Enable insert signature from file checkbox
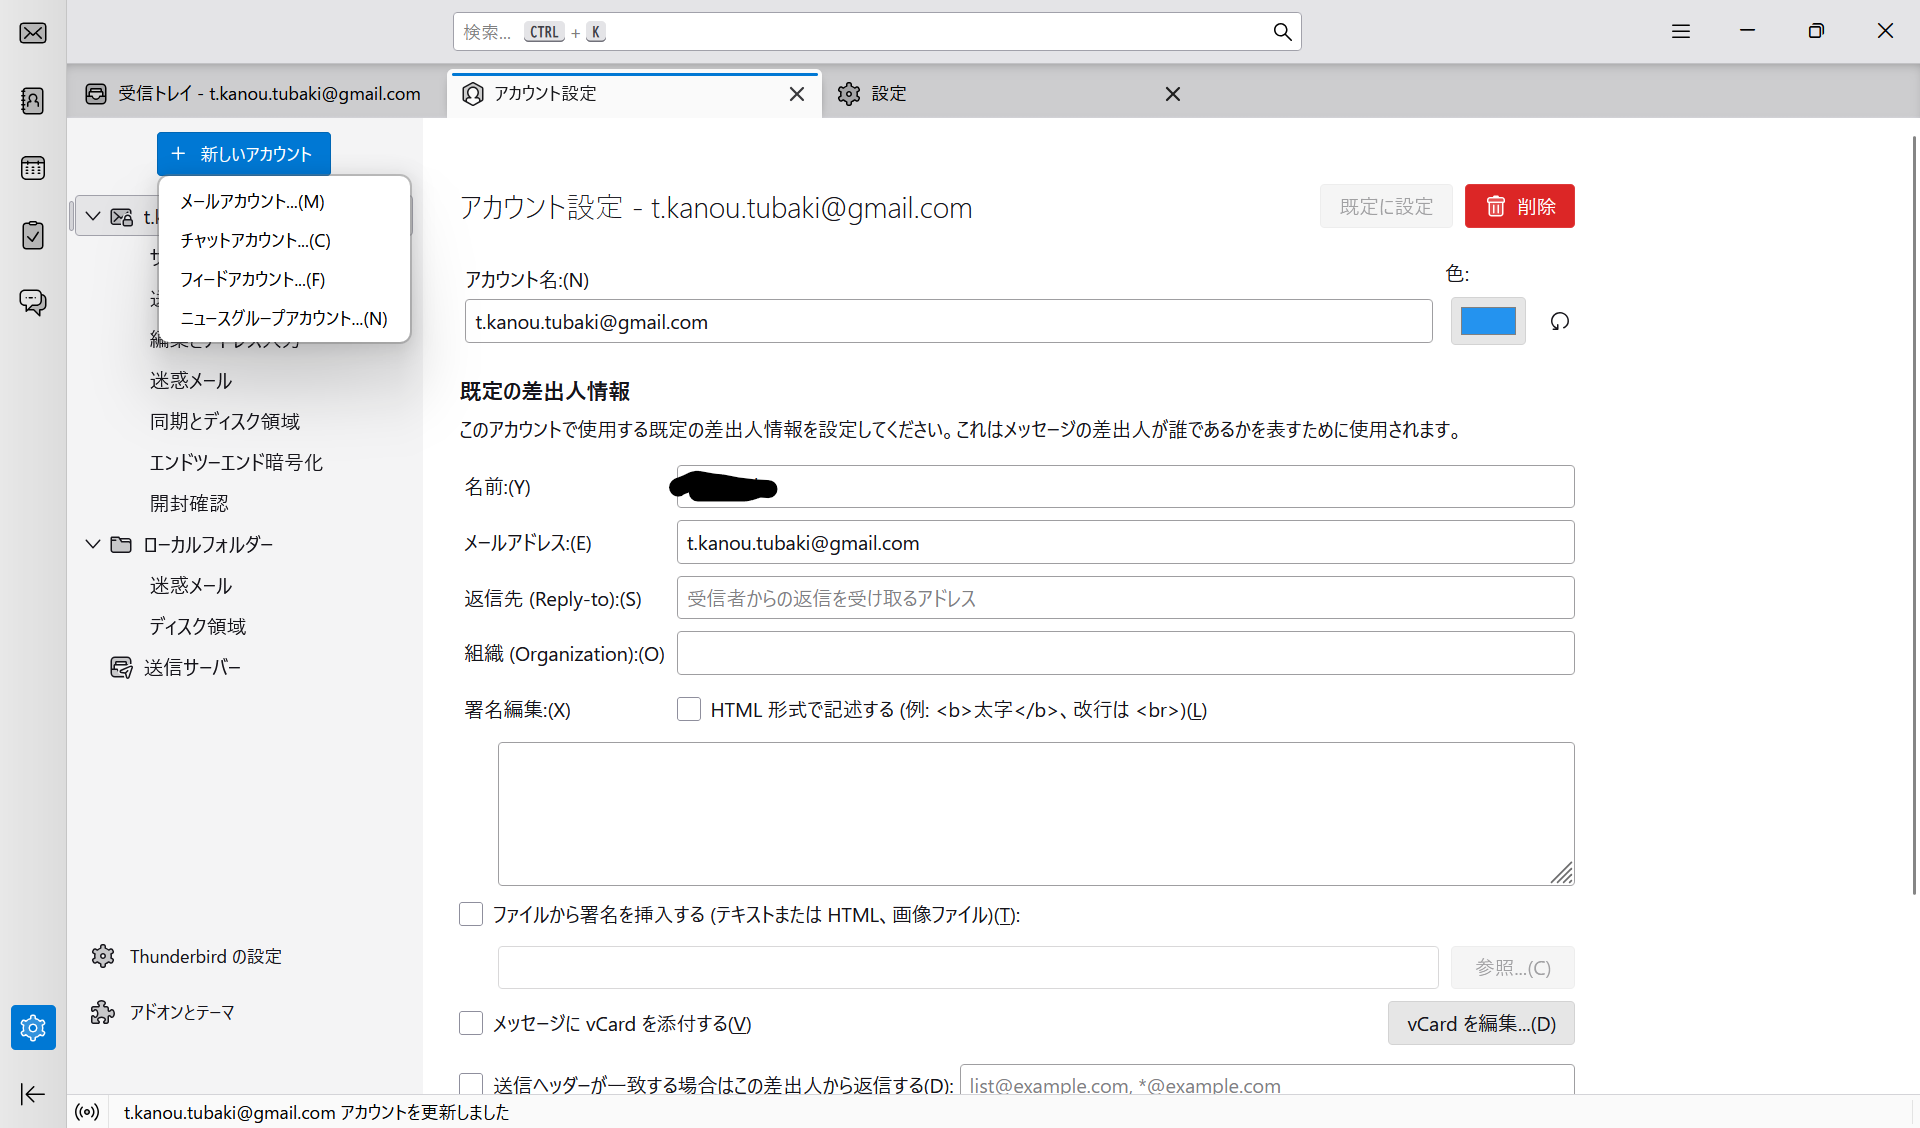 click(471, 914)
